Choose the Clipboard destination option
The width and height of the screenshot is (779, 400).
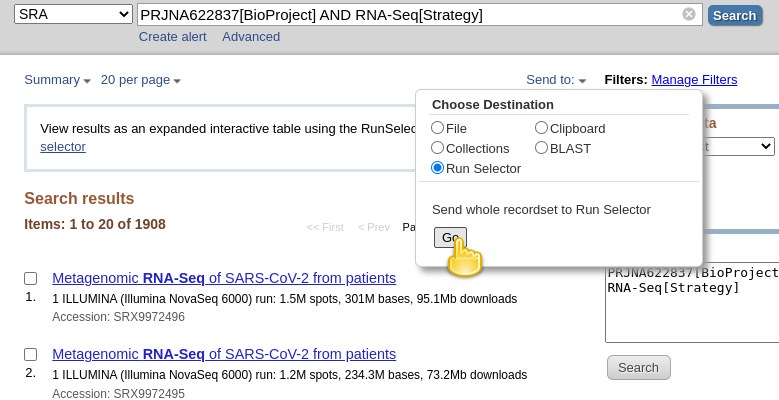[x=542, y=128]
